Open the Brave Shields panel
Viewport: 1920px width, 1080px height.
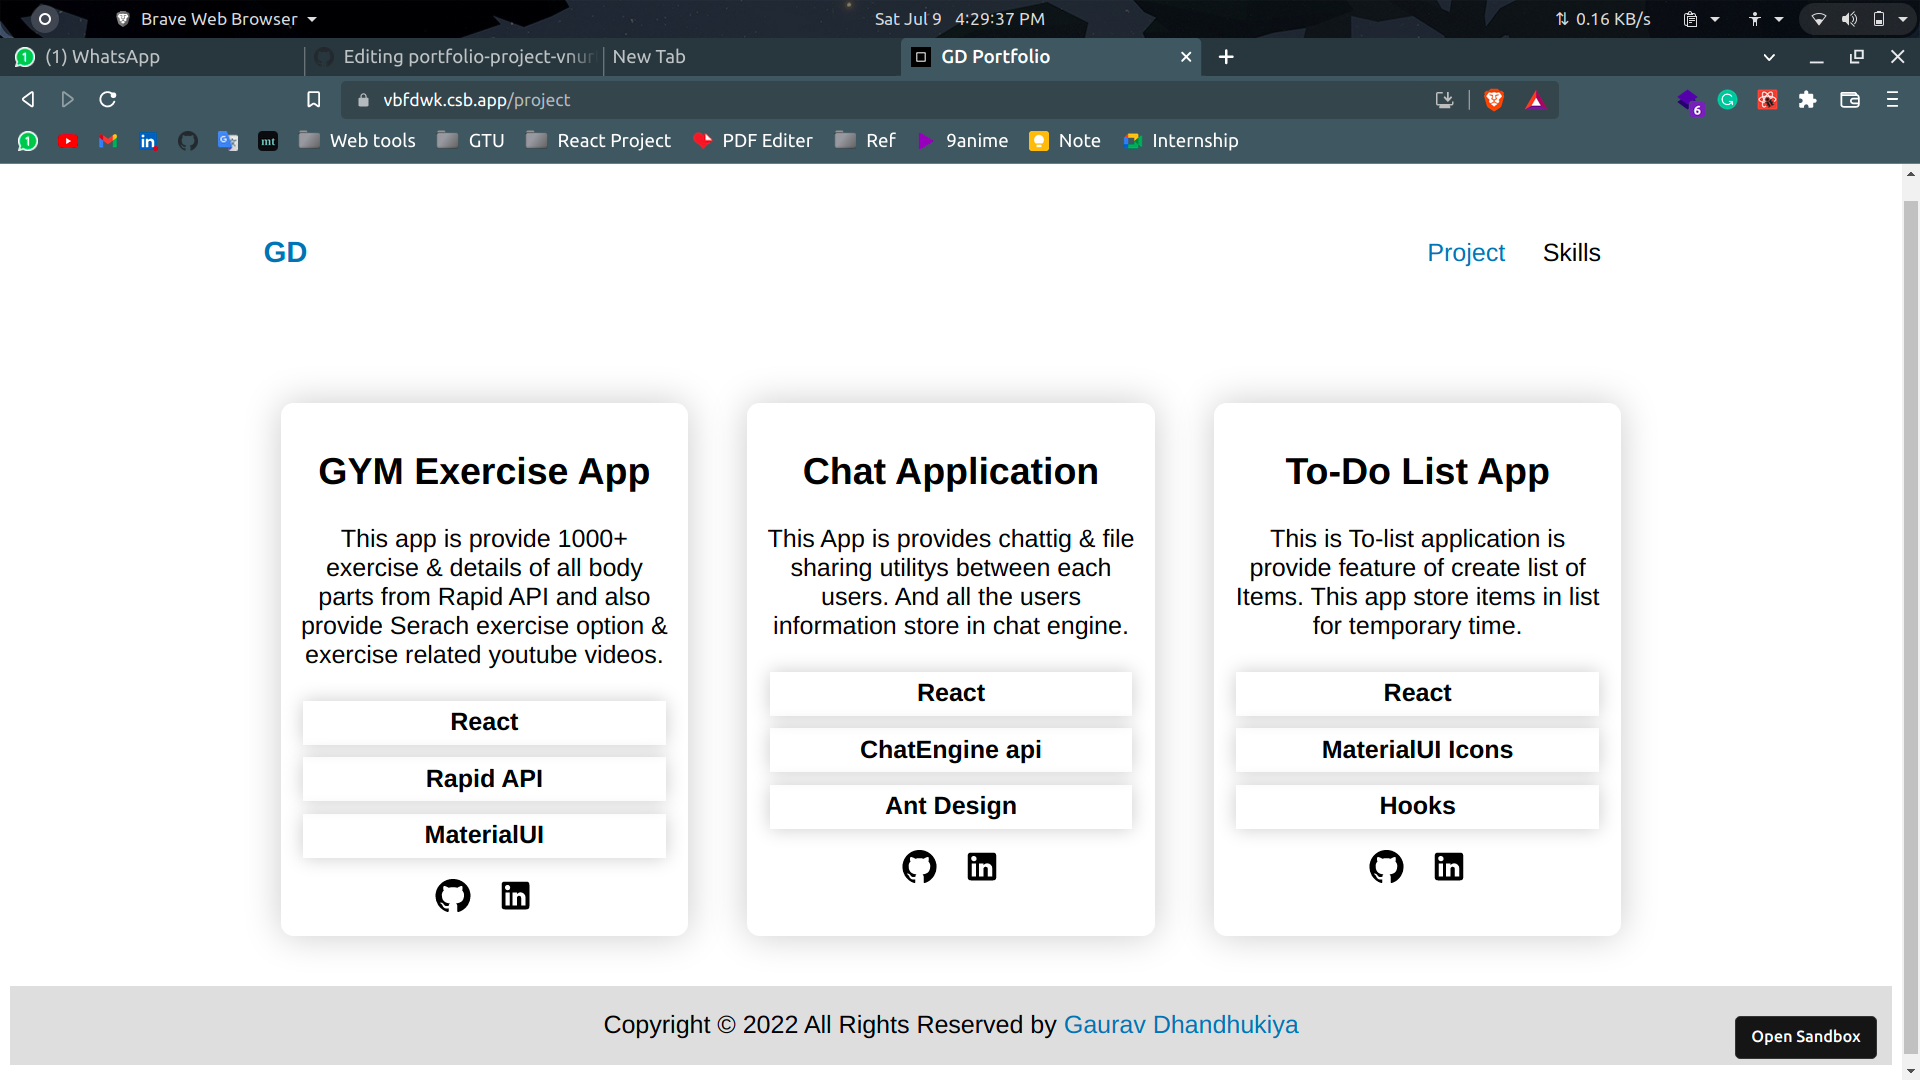click(x=1493, y=100)
